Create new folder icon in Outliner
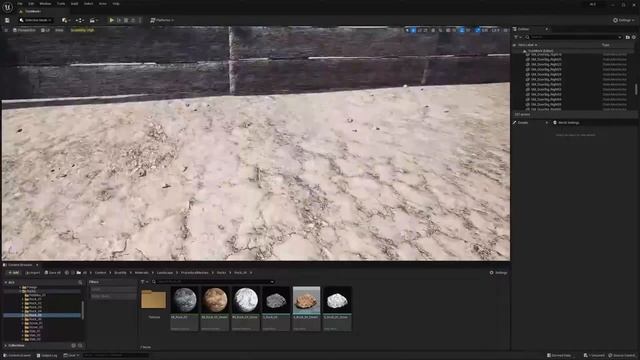The image size is (640, 360). point(628,37)
